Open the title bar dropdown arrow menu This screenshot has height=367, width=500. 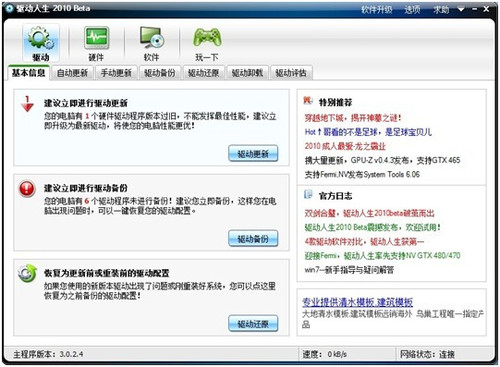461,9
